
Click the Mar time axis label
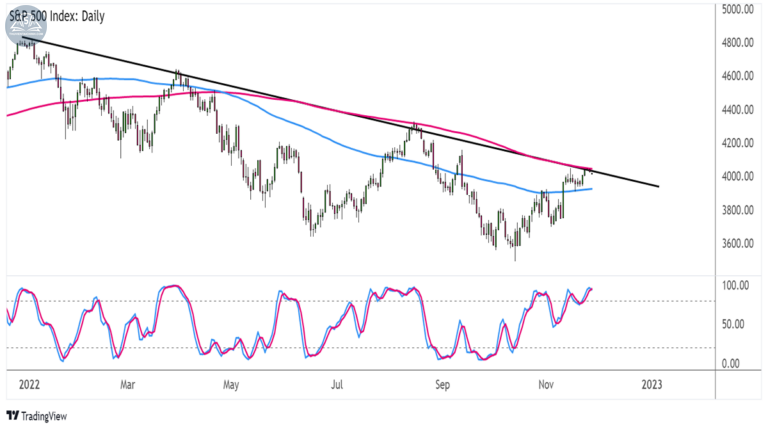(x=127, y=384)
